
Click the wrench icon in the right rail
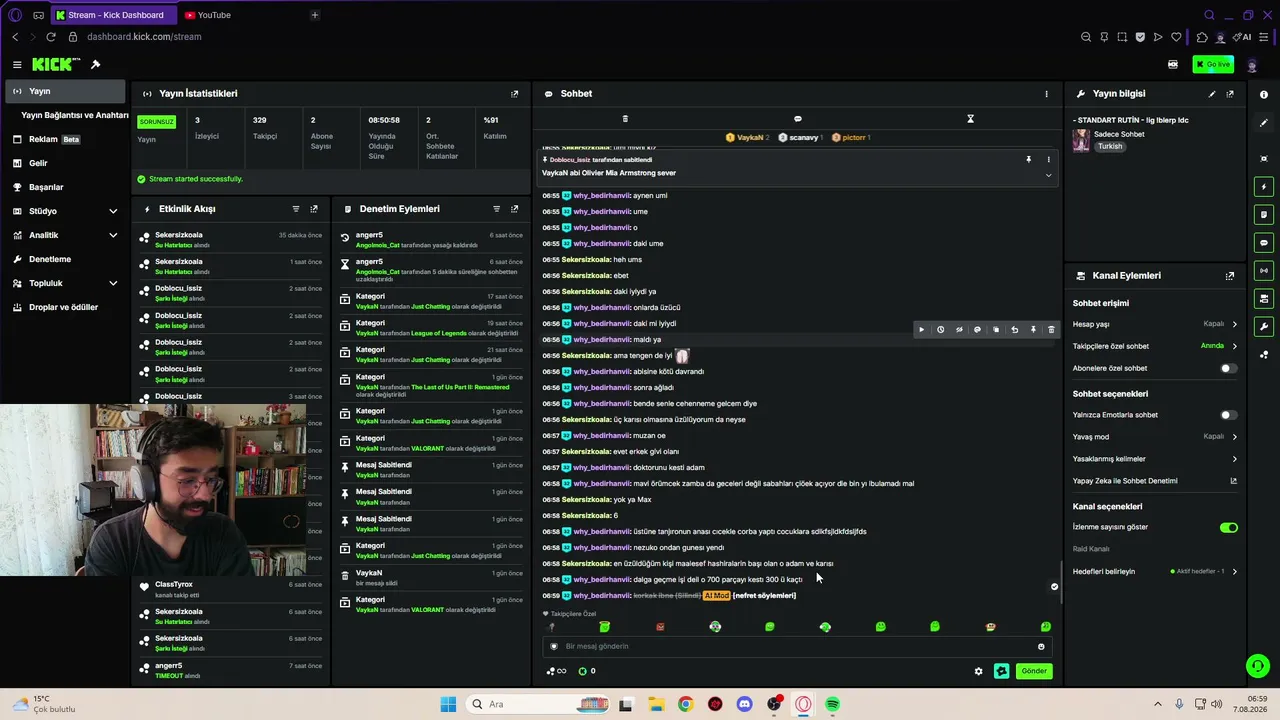pos(1264,327)
